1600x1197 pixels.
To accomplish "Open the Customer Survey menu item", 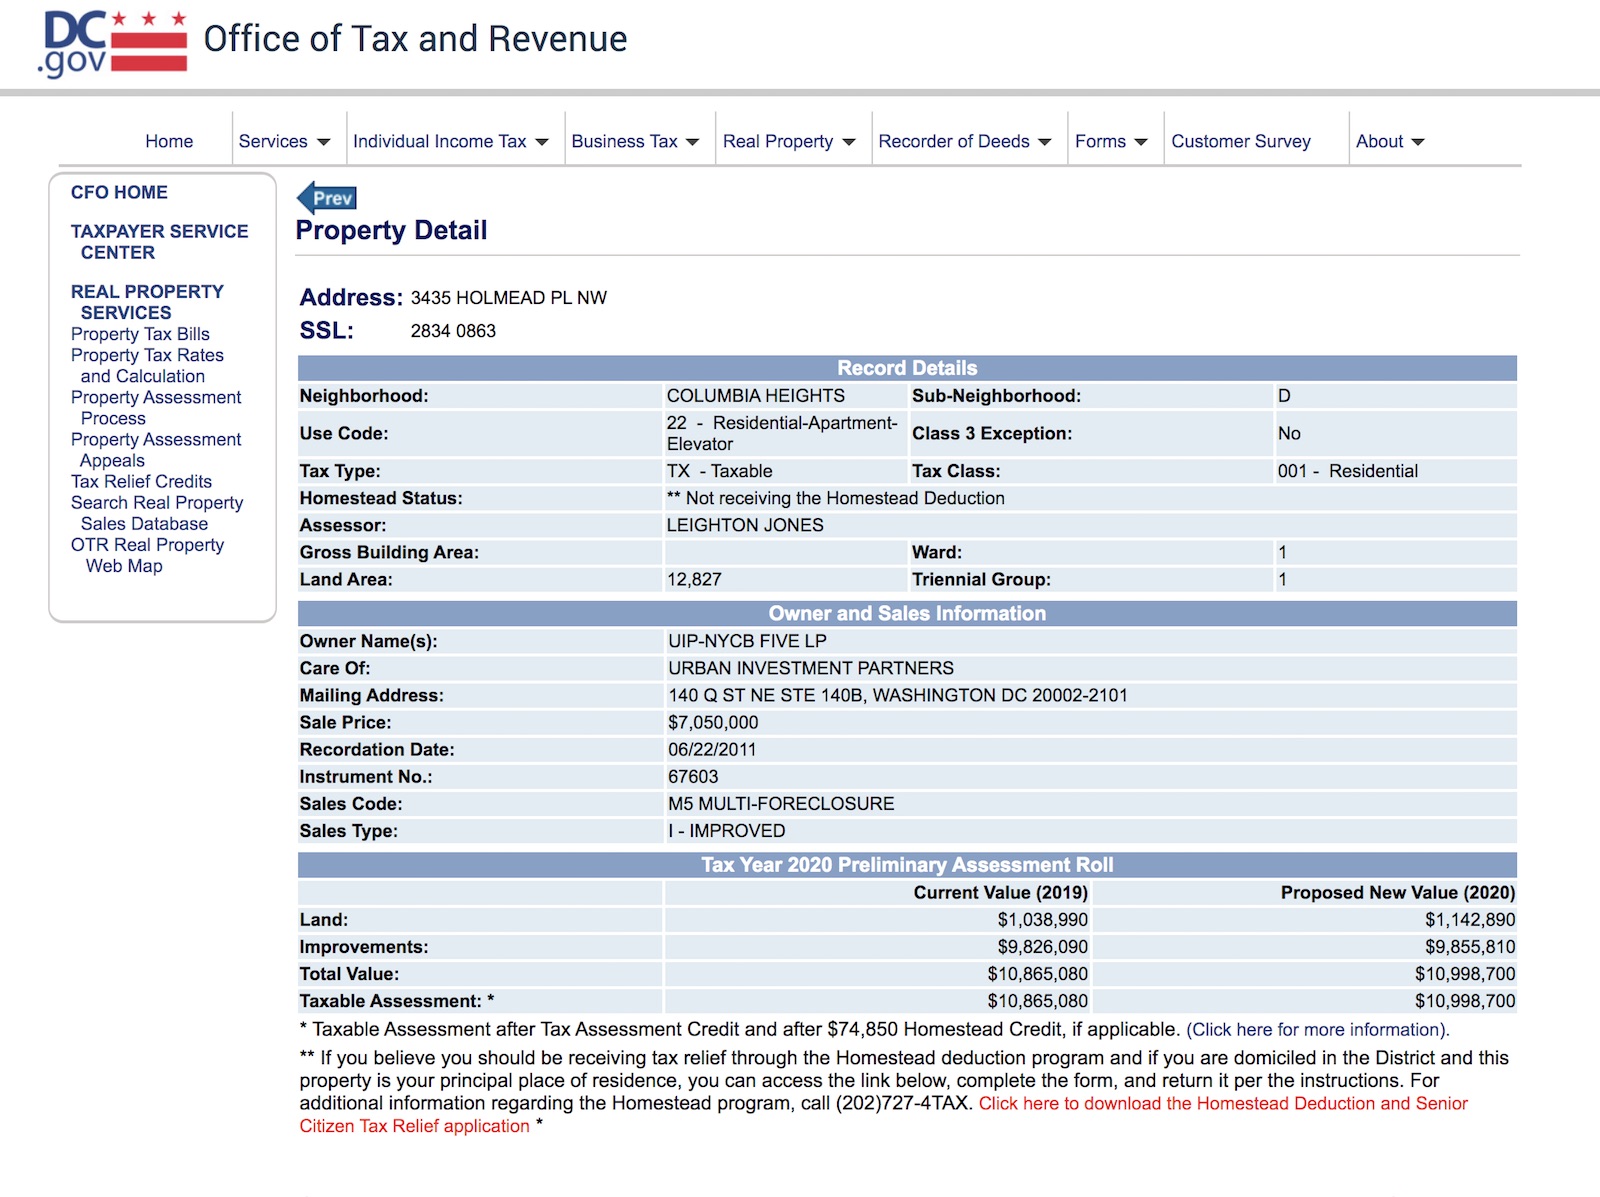I will click(1240, 142).
